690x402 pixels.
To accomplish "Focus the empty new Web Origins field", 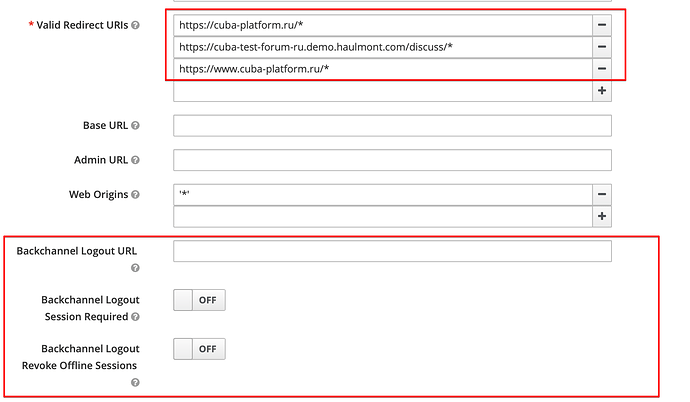I will pyautogui.click(x=383, y=216).
